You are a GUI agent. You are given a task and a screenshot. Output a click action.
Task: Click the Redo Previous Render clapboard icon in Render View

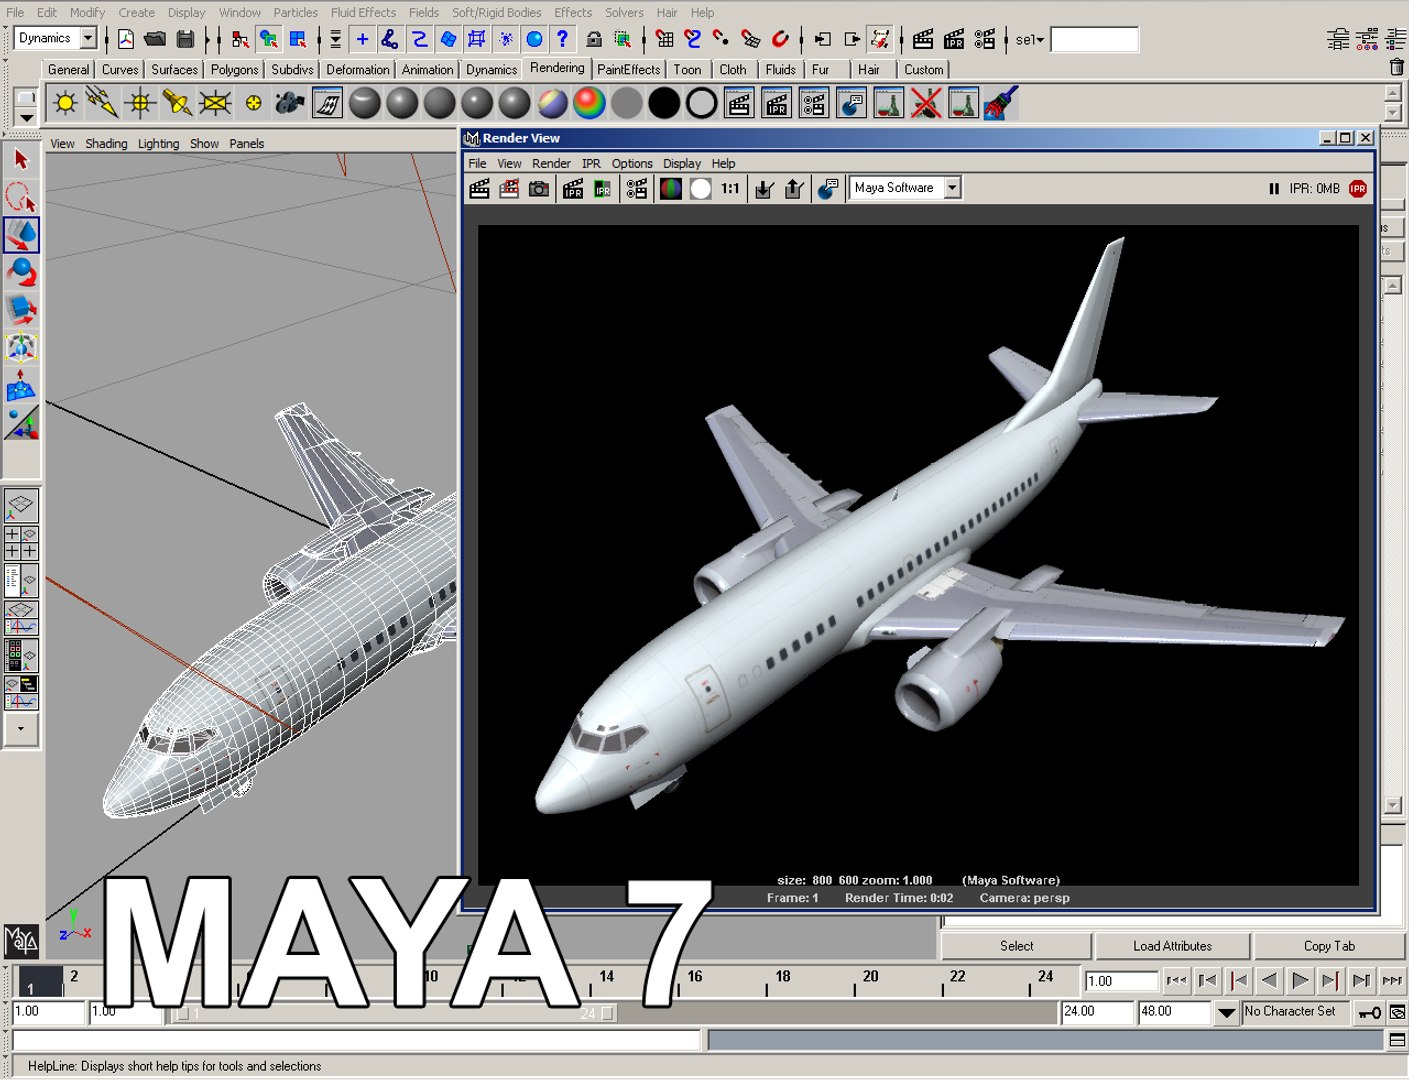tap(479, 189)
